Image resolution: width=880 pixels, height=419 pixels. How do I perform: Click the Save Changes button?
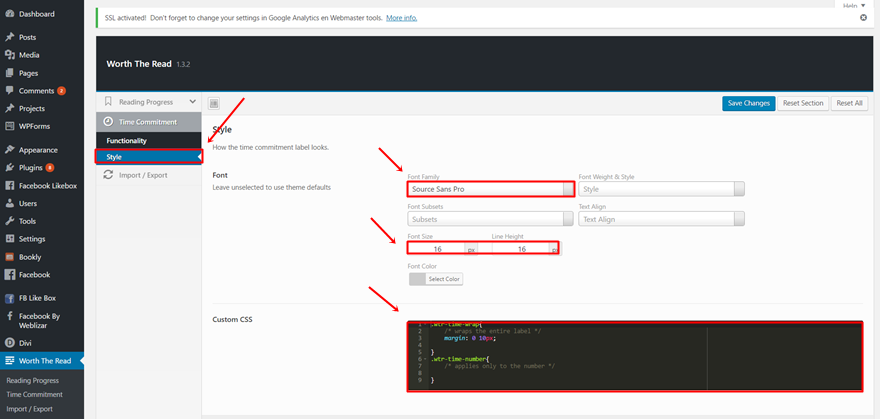[x=748, y=103]
